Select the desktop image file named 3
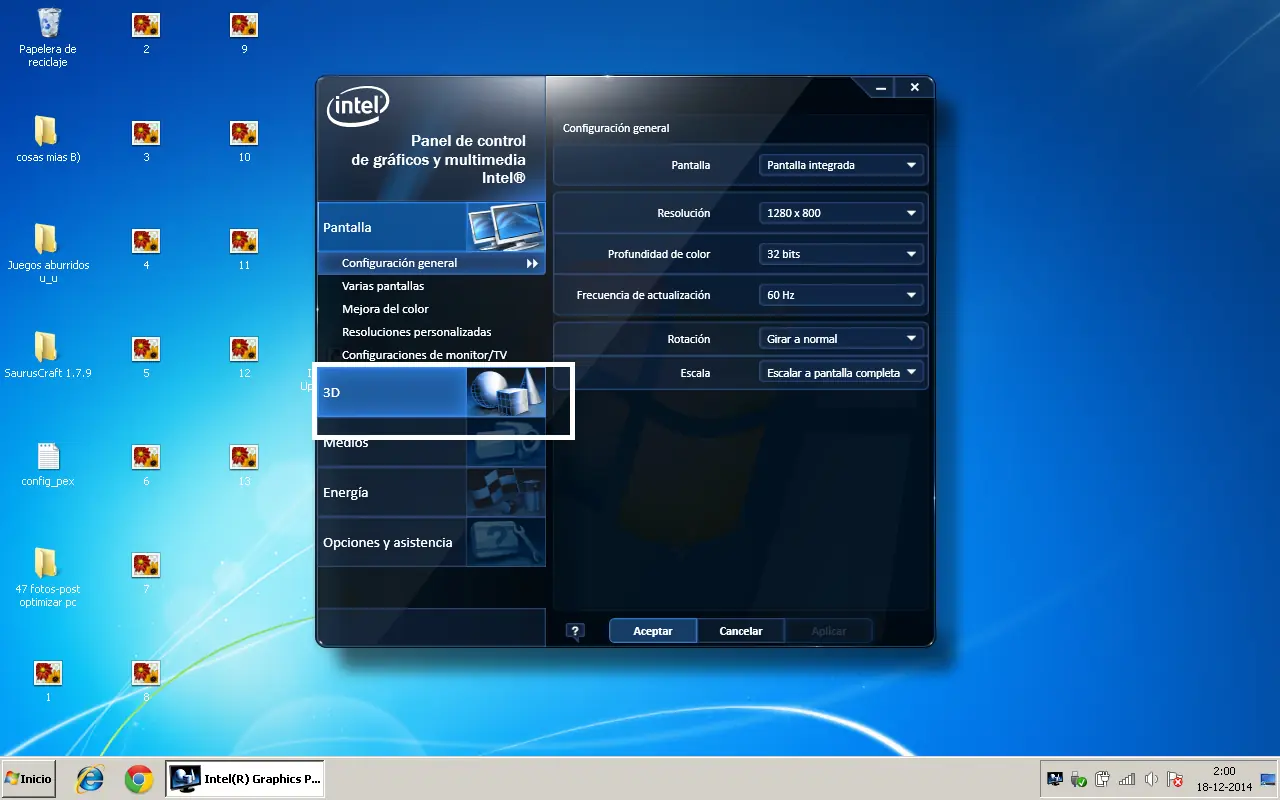 (x=146, y=140)
